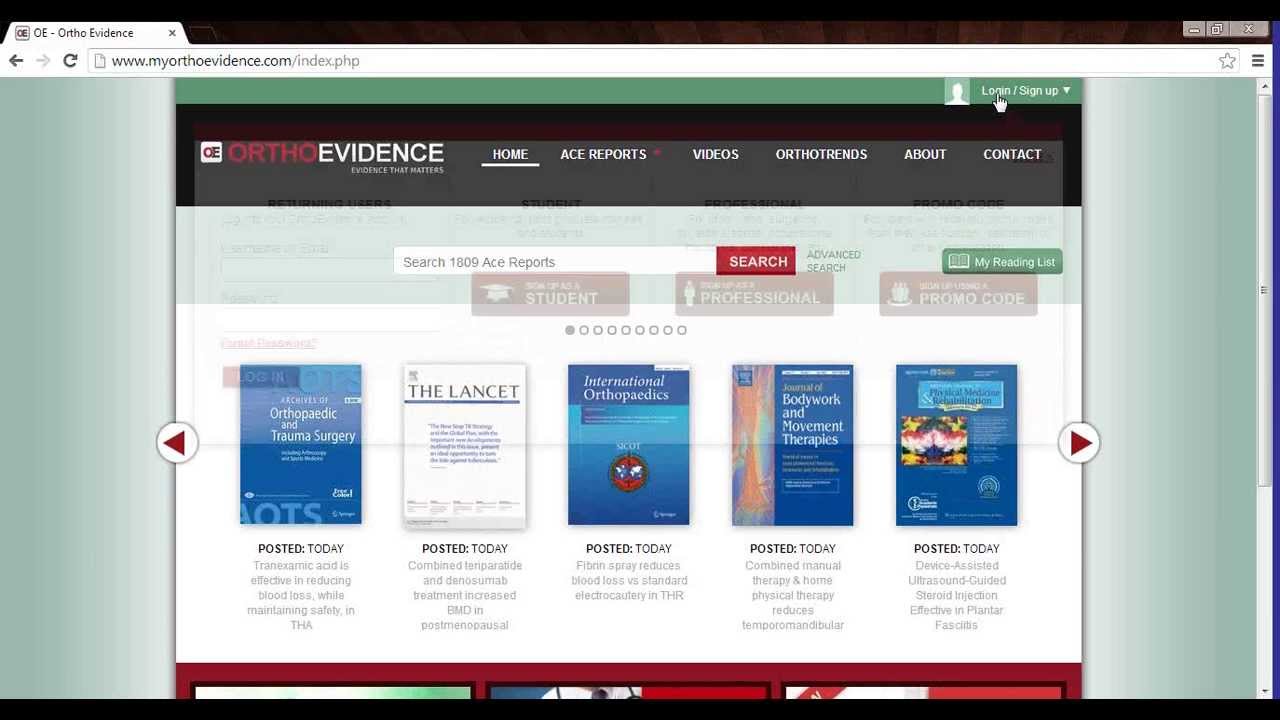The width and height of the screenshot is (1280, 720).
Task: Open the ACE REPORTS menu
Action: point(603,154)
